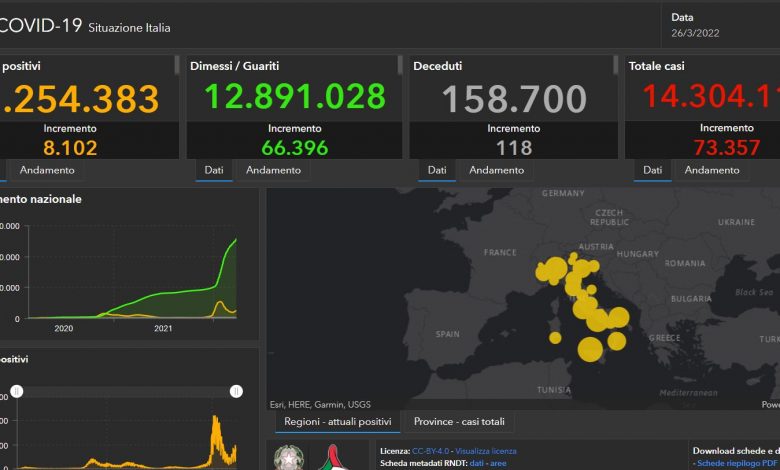Select the large yellow bubble over Sicily
780x470 pixels.
coord(589,348)
